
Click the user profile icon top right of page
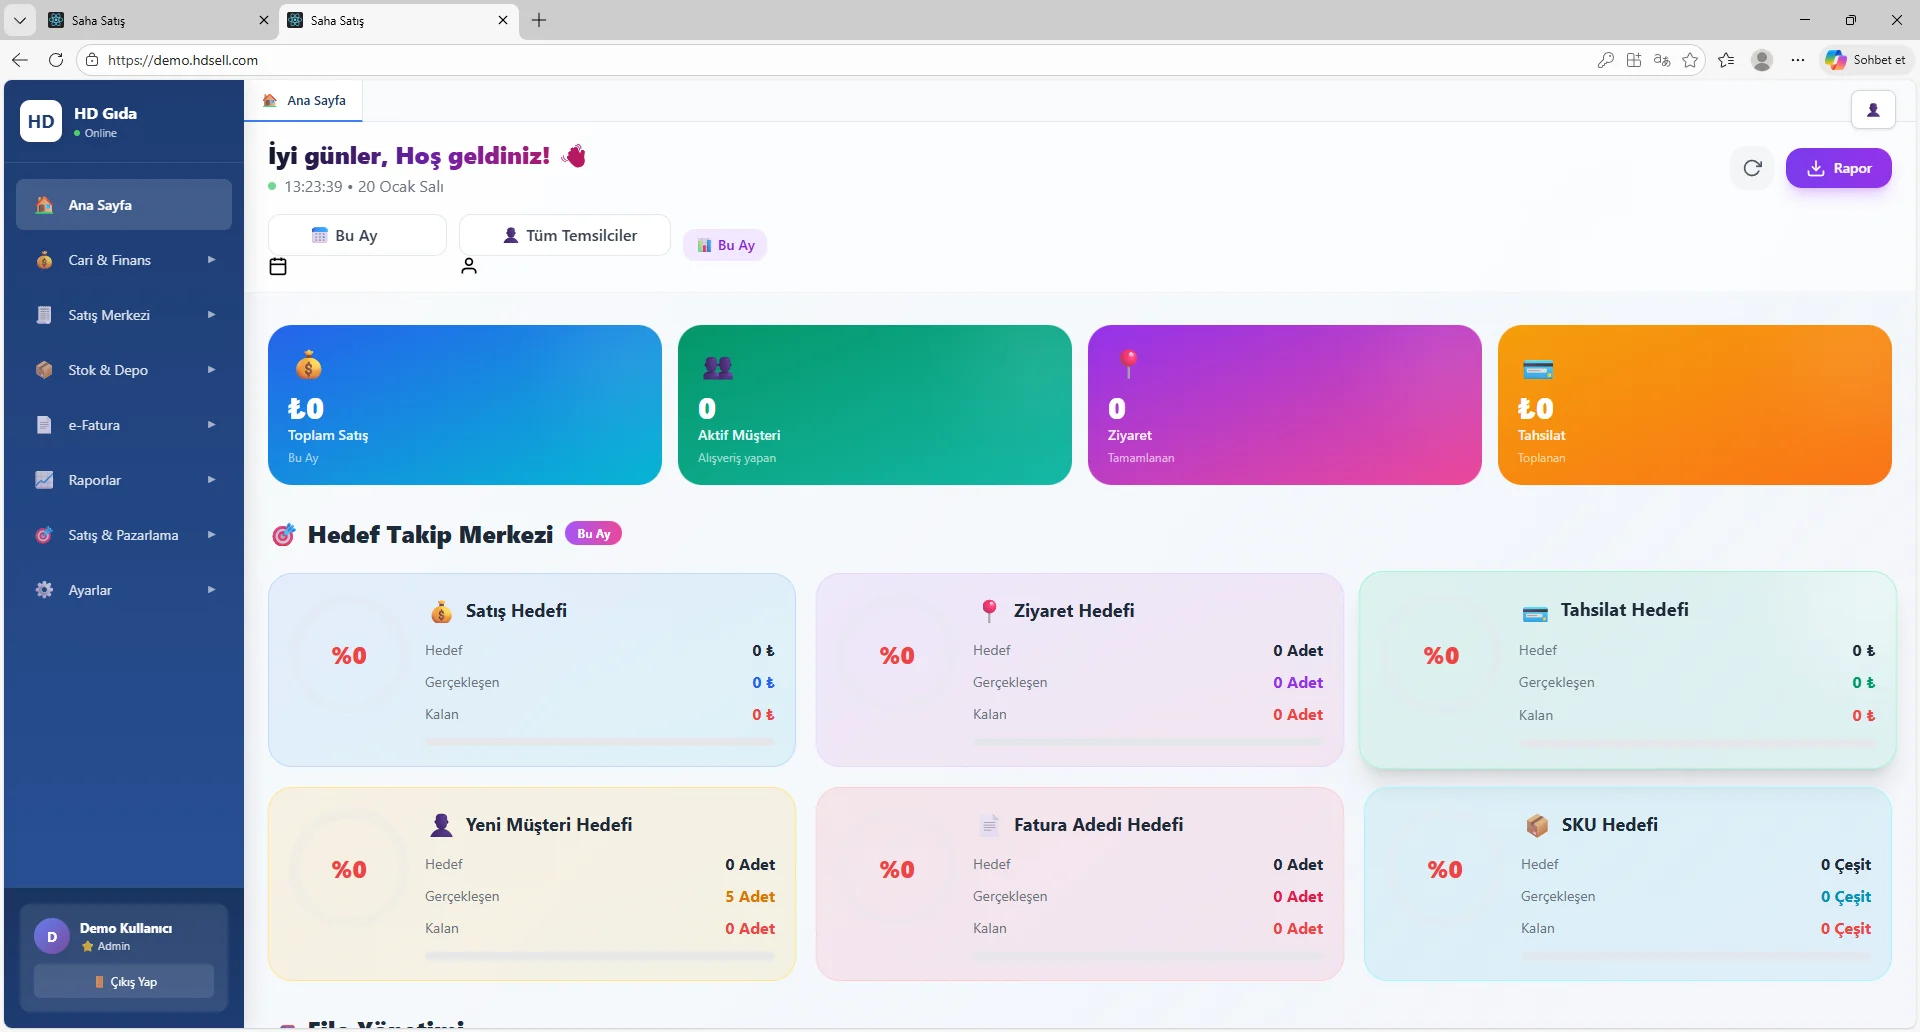(1874, 110)
